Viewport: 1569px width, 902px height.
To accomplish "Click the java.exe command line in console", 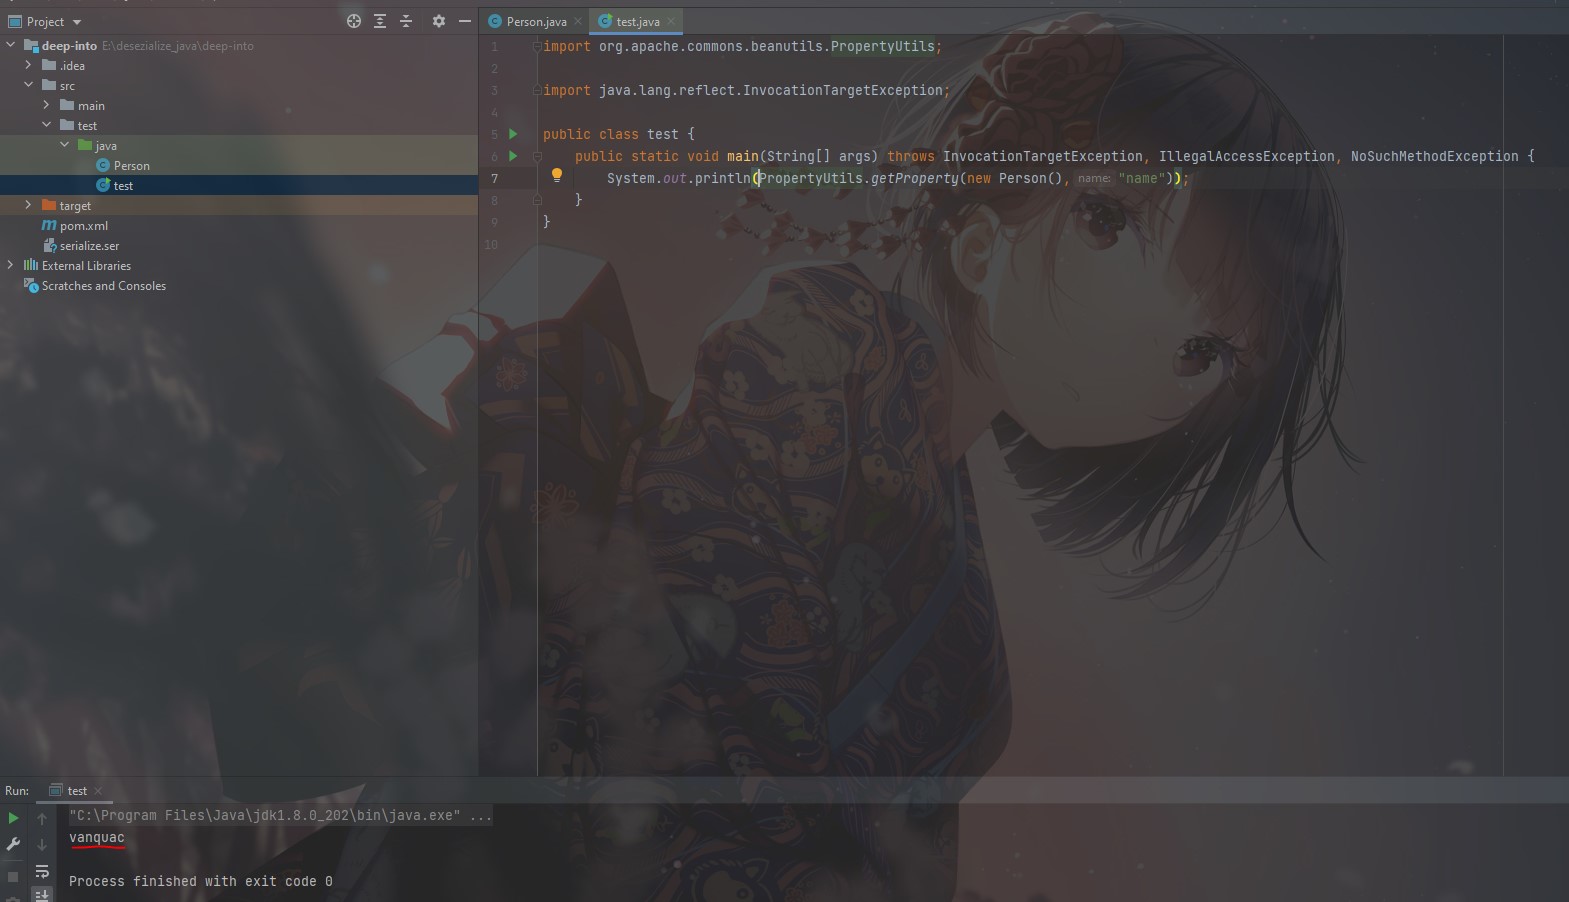I will pos(280,815).
